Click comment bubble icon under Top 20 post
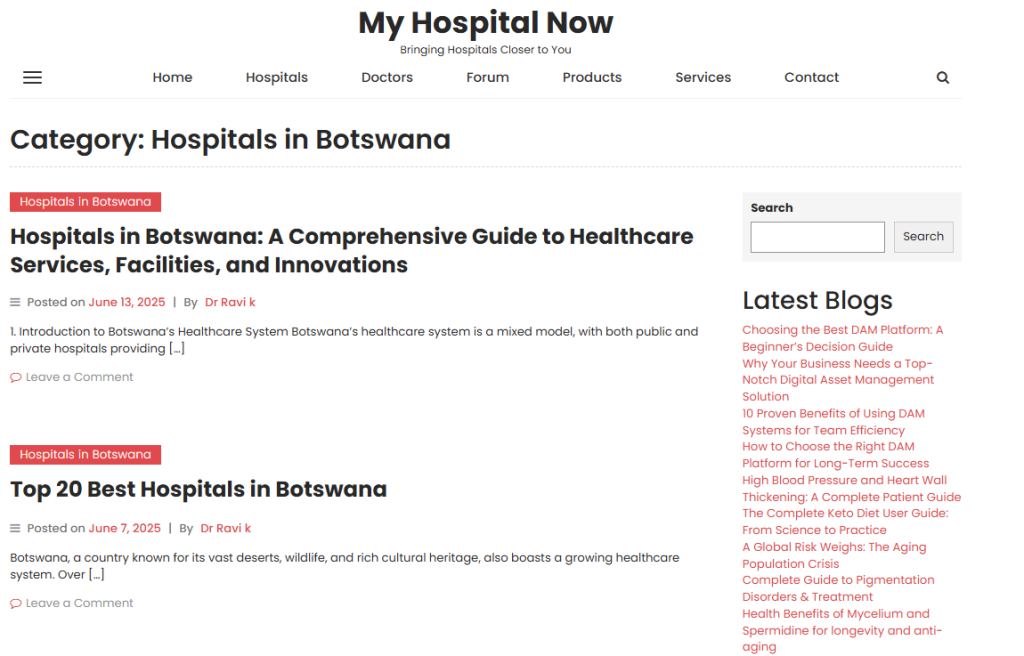 click(x=16, y=604)
